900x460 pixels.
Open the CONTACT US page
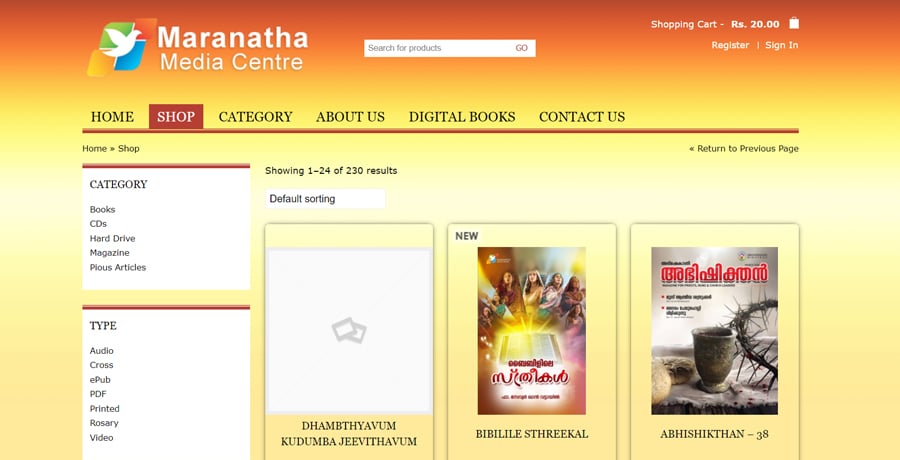581,117
